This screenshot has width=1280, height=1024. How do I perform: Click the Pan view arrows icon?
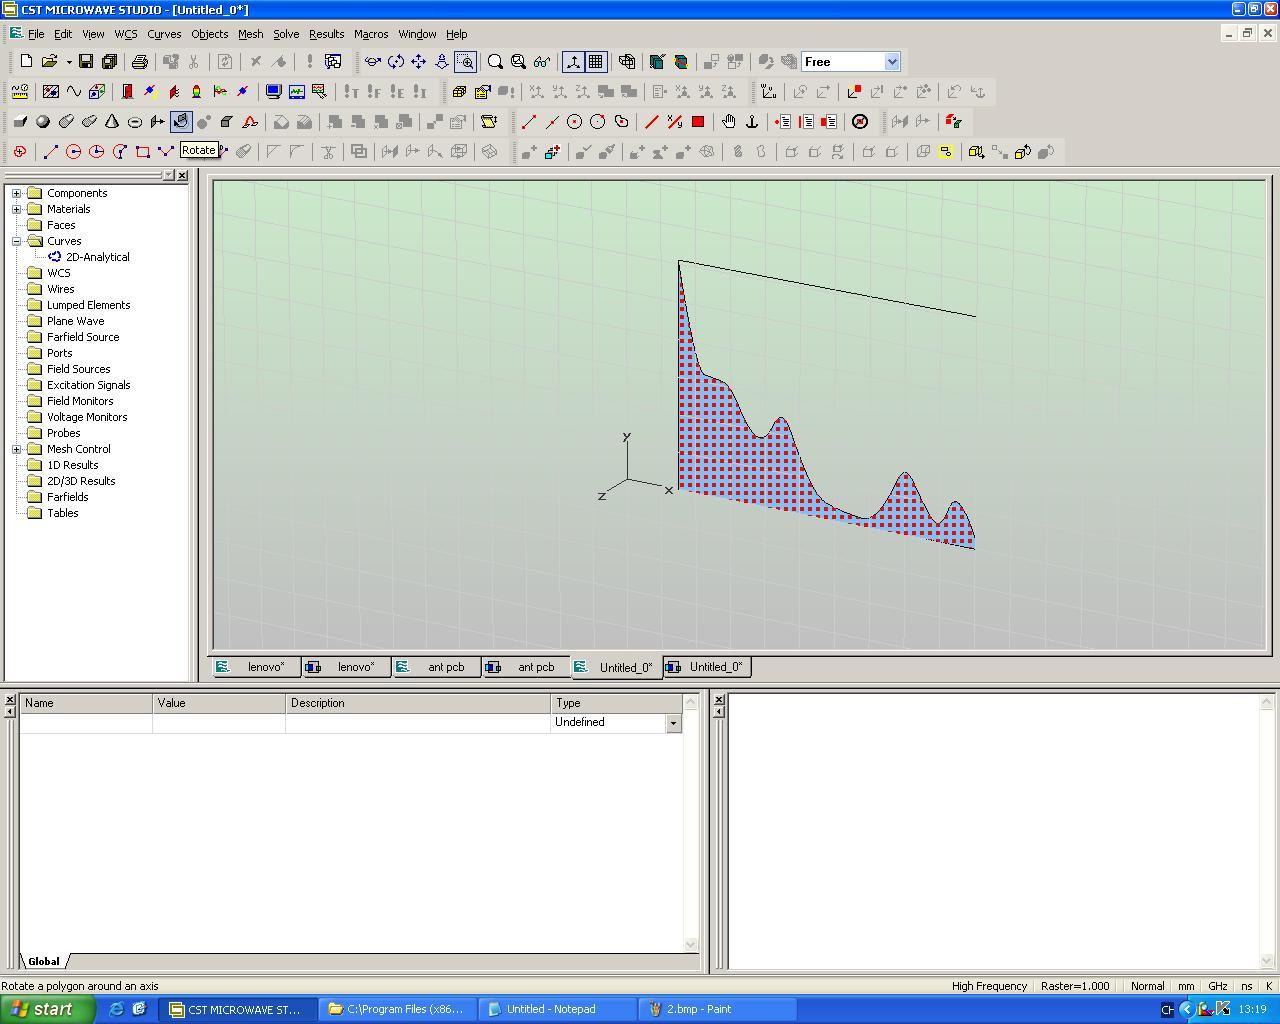[x=419, y=62]
